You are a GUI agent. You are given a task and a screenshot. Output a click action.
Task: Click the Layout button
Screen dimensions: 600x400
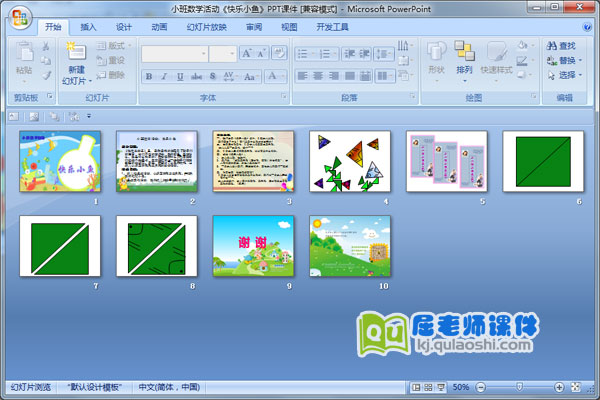tap(114, 46)
